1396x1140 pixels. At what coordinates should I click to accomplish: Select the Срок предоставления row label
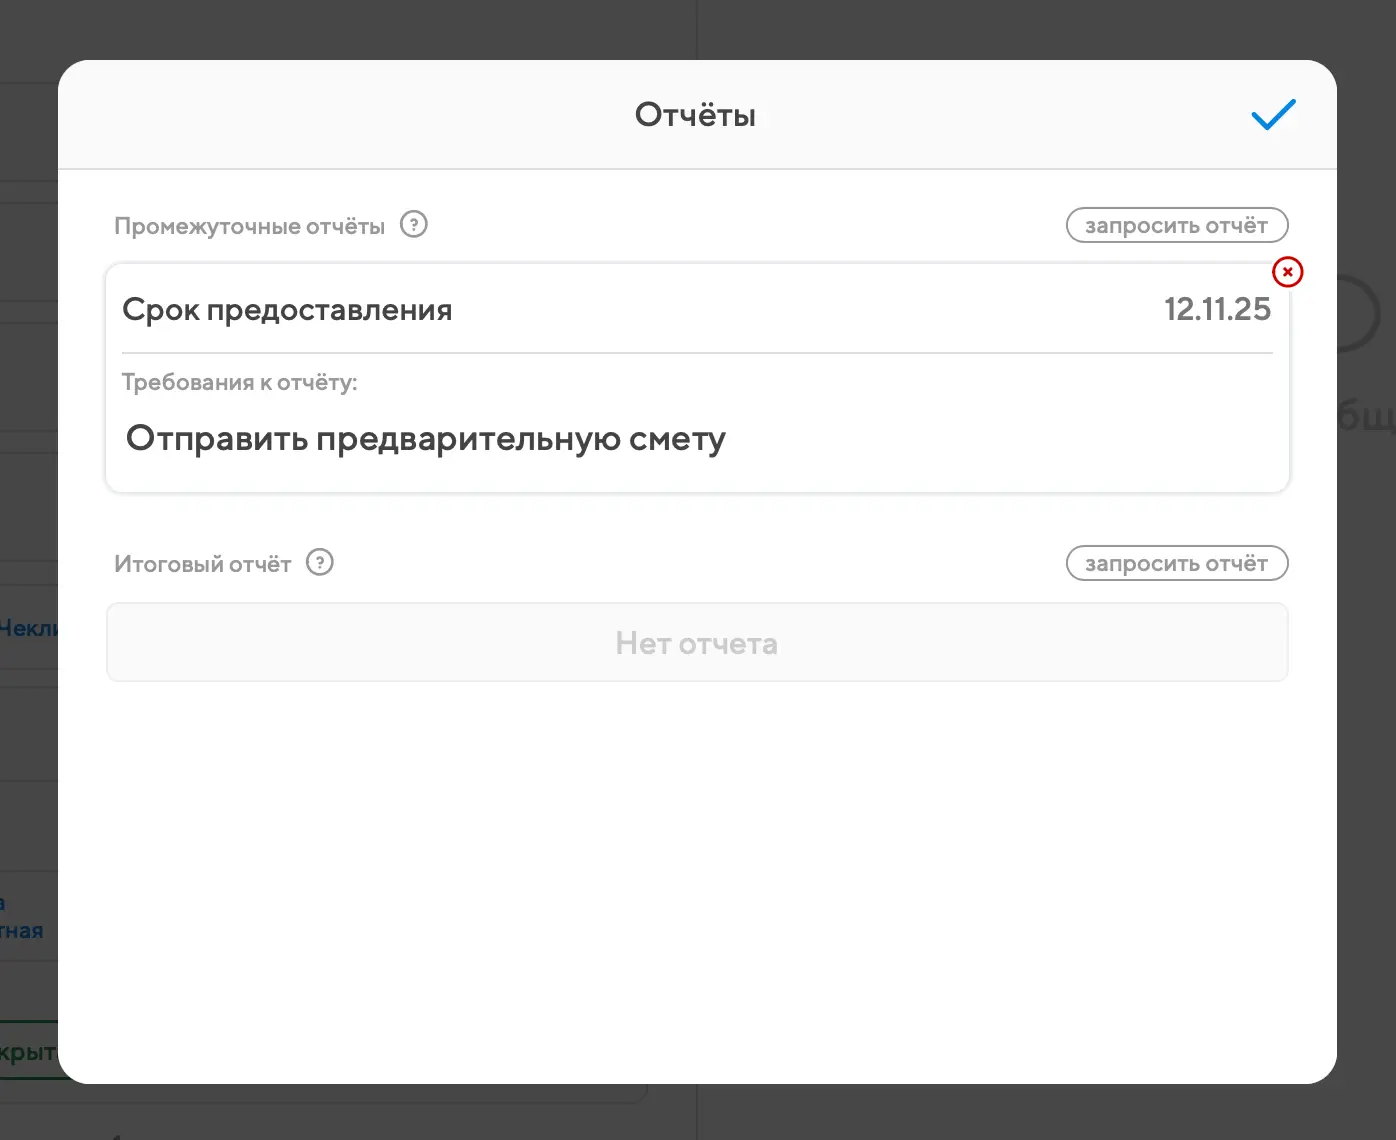287,310
